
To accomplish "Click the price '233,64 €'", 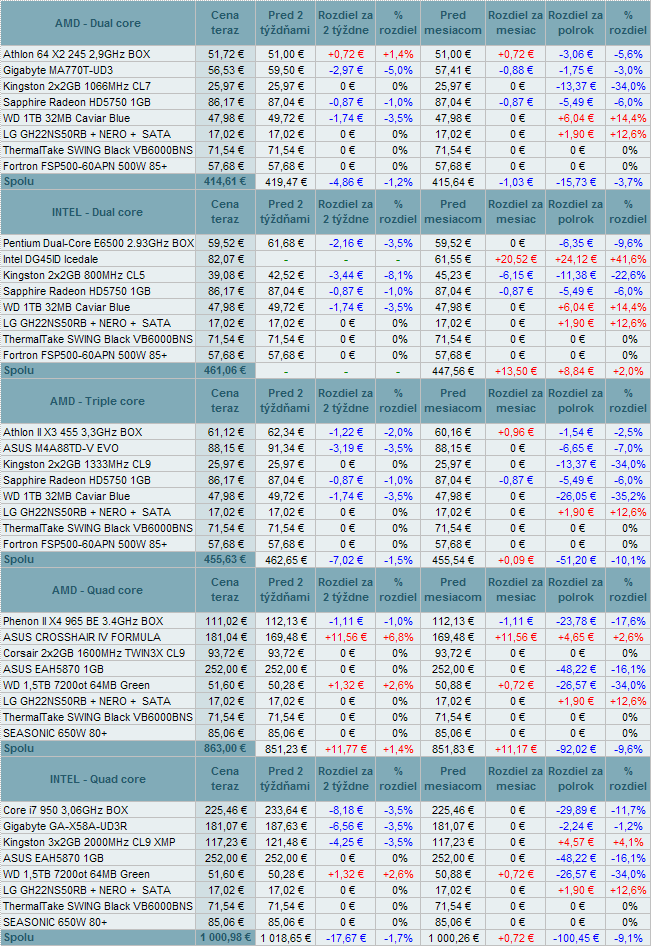I will pos(285,810).
